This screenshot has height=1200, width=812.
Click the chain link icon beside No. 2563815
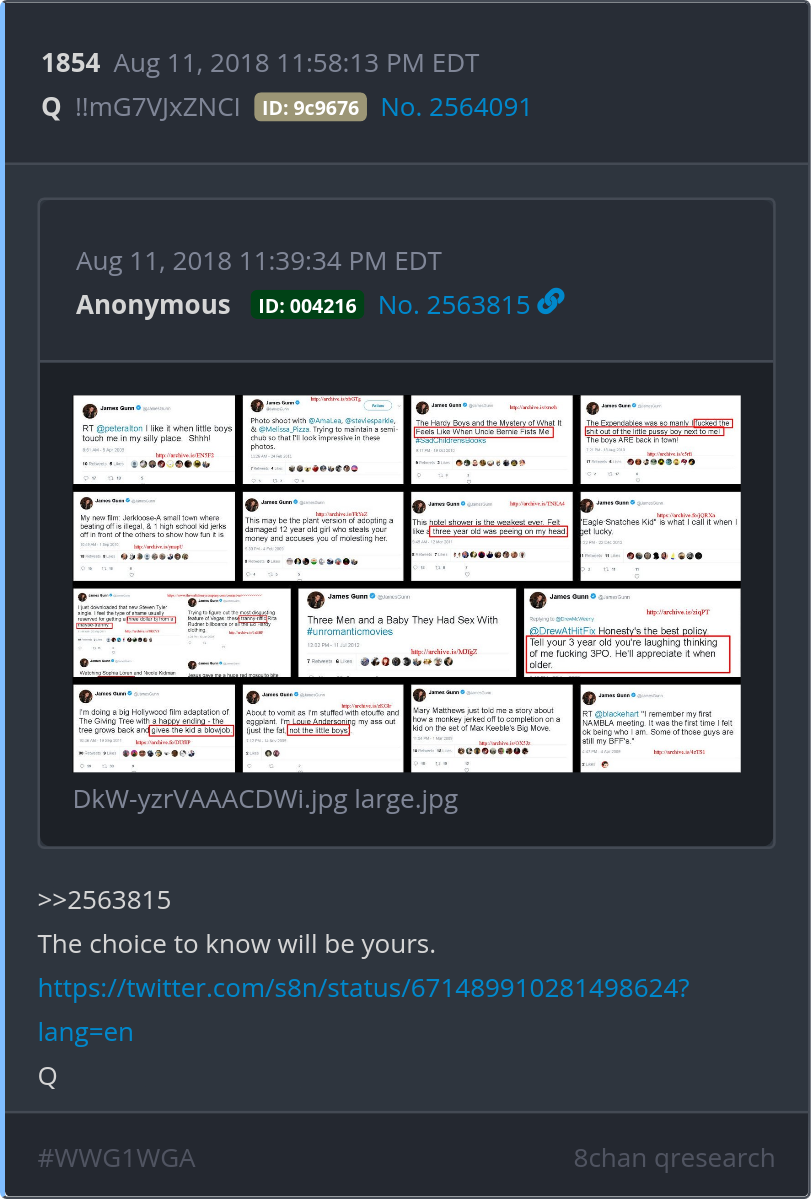coord(551,303)
